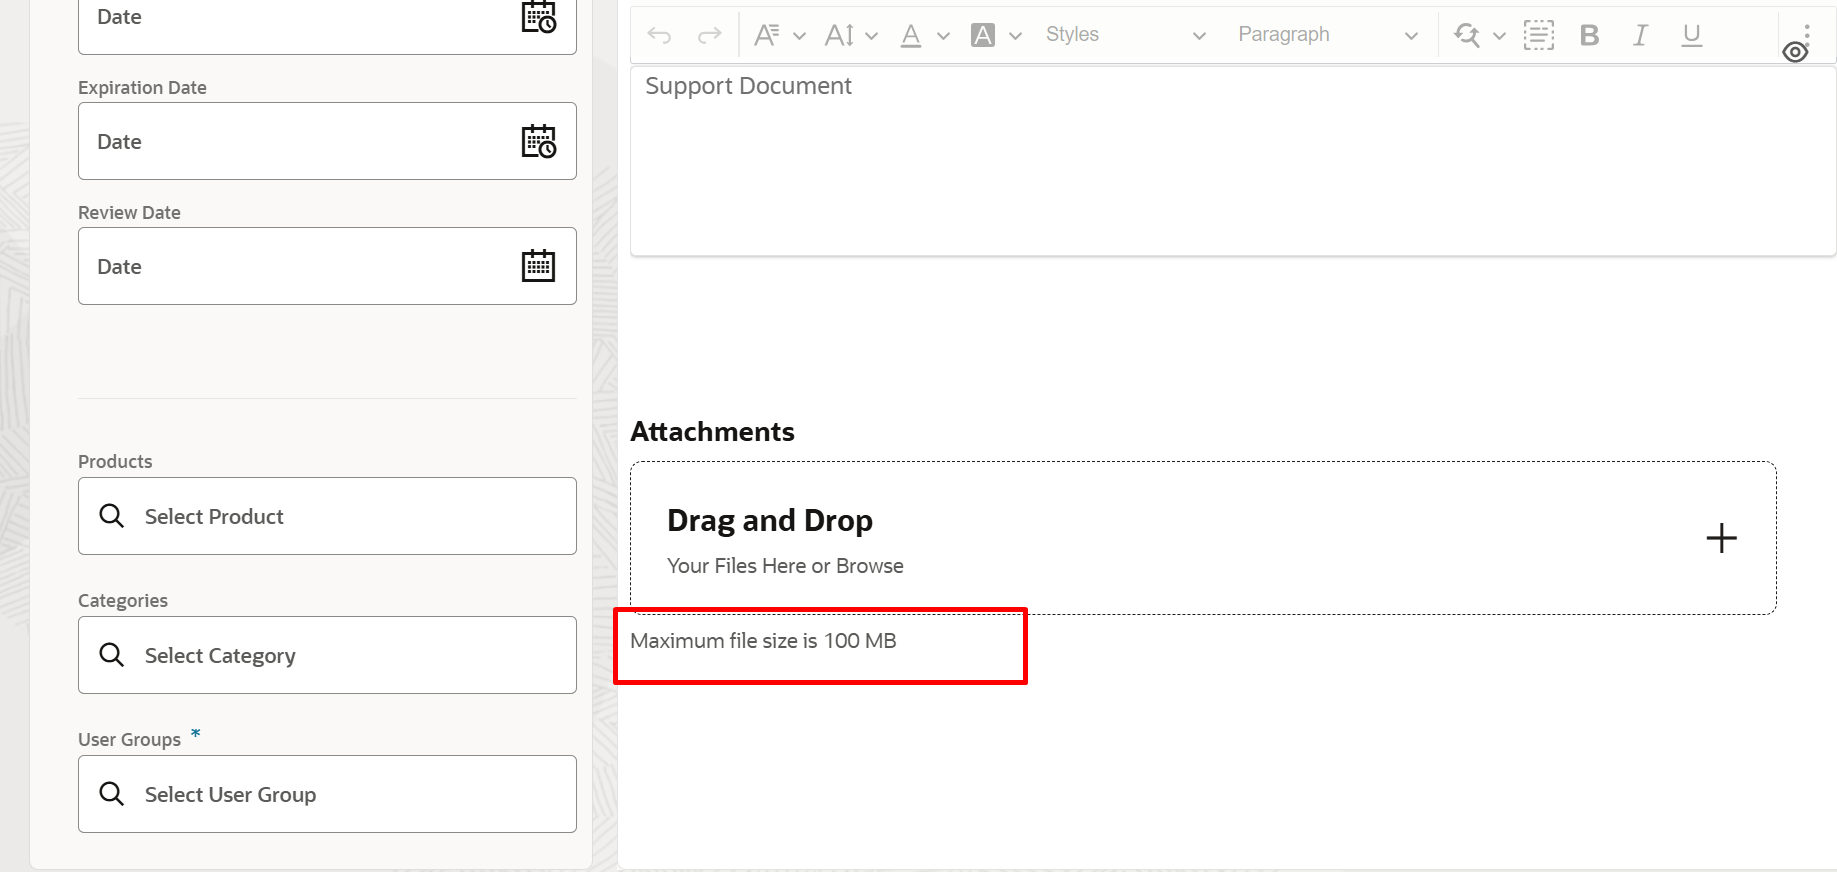The image size is (1837, 872).
Task: Open the Expiration Date calendar picker
Action: pyautogui.click(x=539, y=141)
